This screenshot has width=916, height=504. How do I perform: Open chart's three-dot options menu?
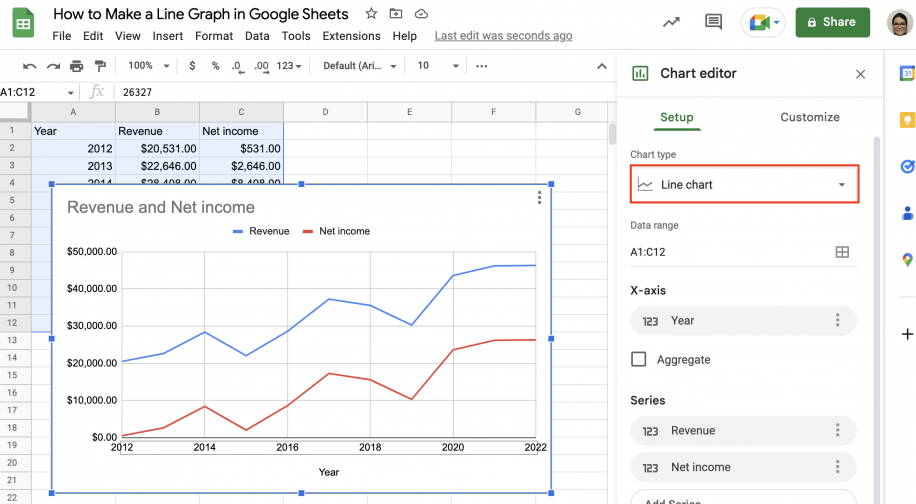pyautogui.click(x=539, y=197)
